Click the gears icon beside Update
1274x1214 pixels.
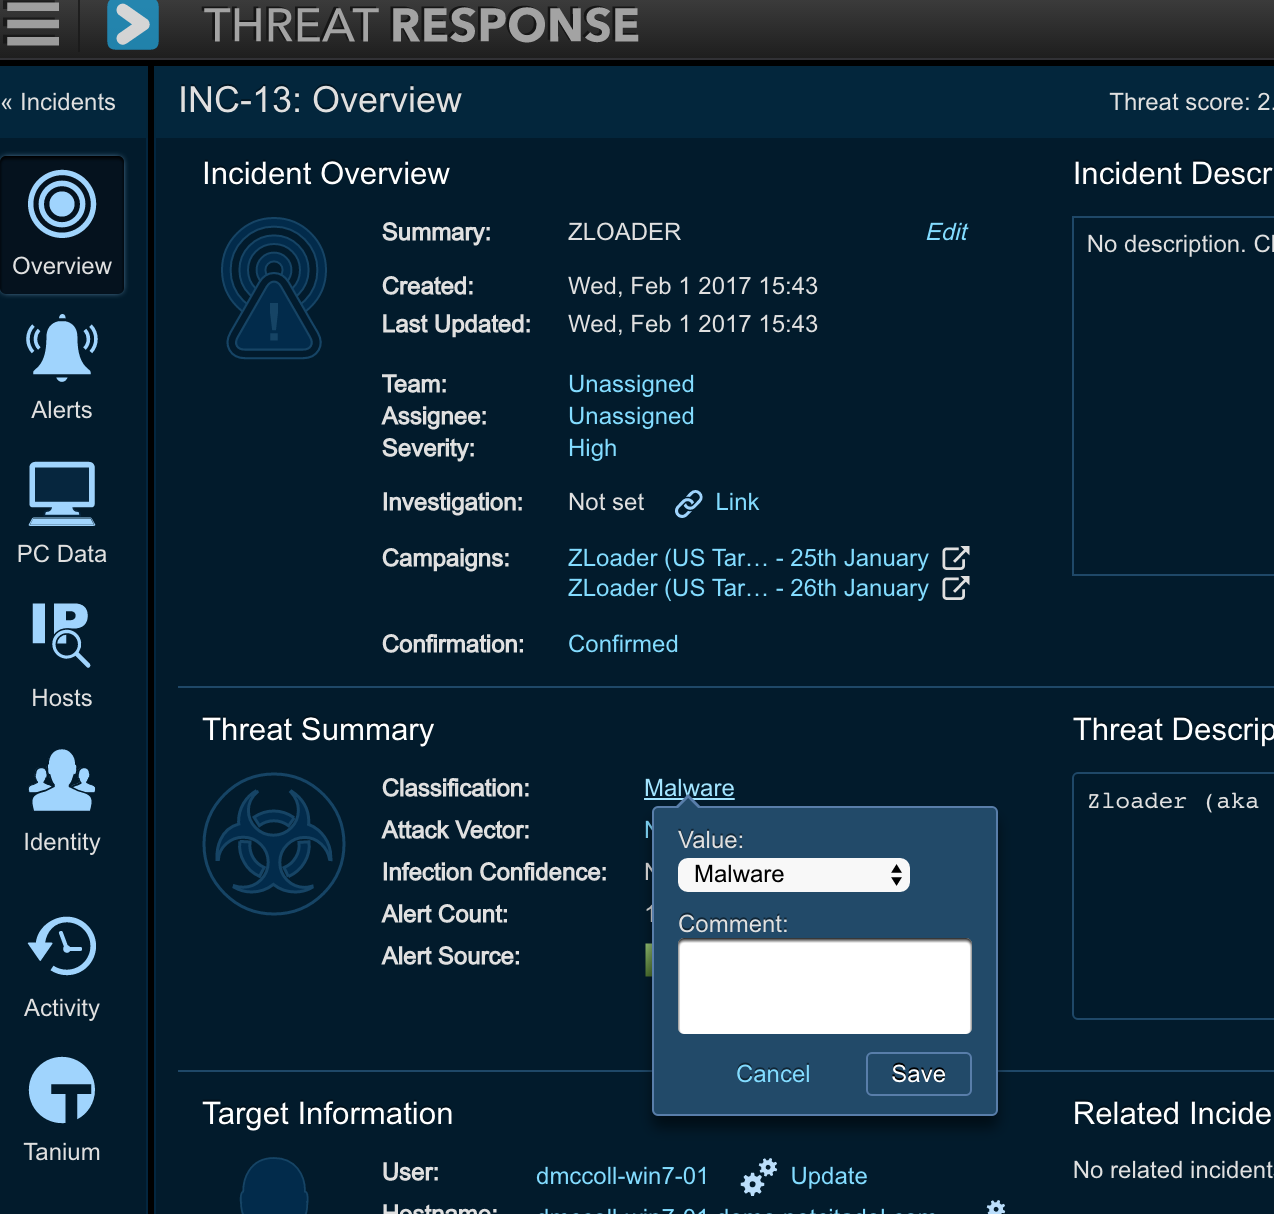(759, 1176)
